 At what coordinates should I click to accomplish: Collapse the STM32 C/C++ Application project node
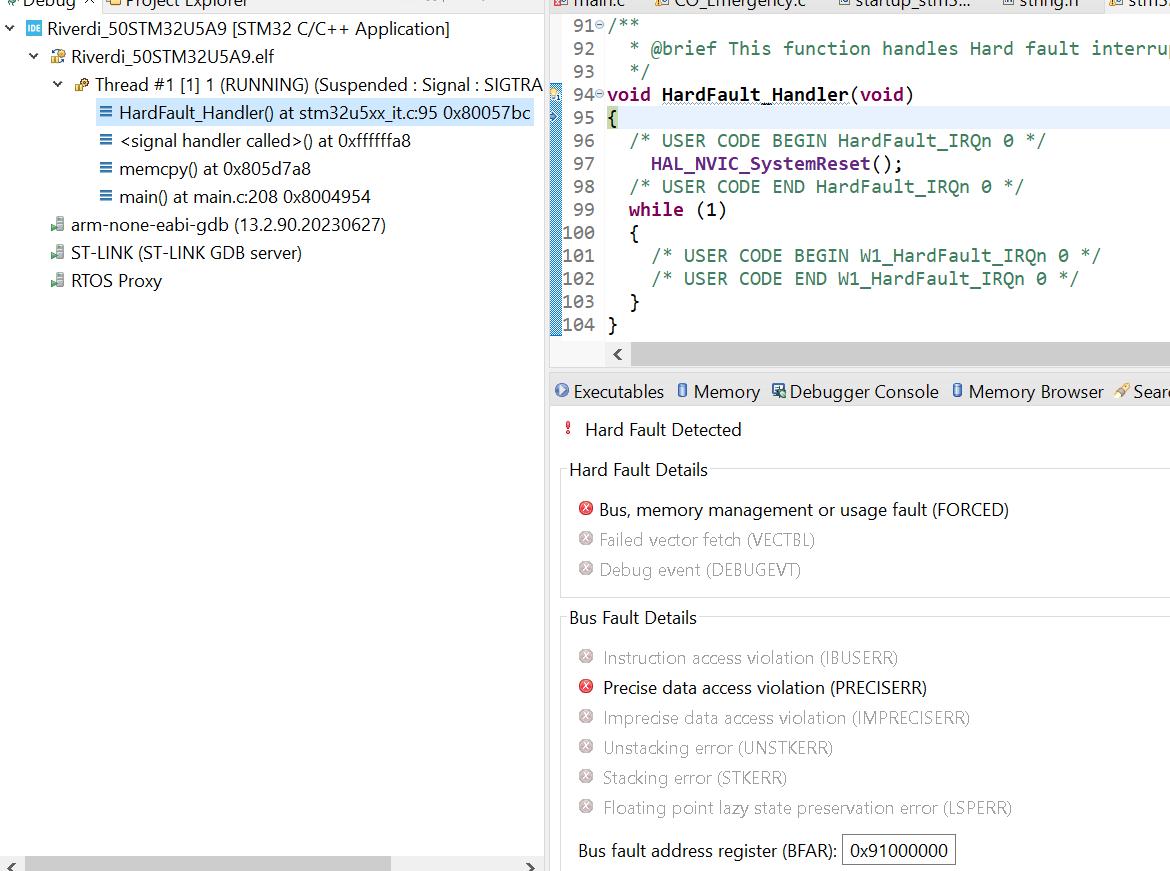point(10,28)
